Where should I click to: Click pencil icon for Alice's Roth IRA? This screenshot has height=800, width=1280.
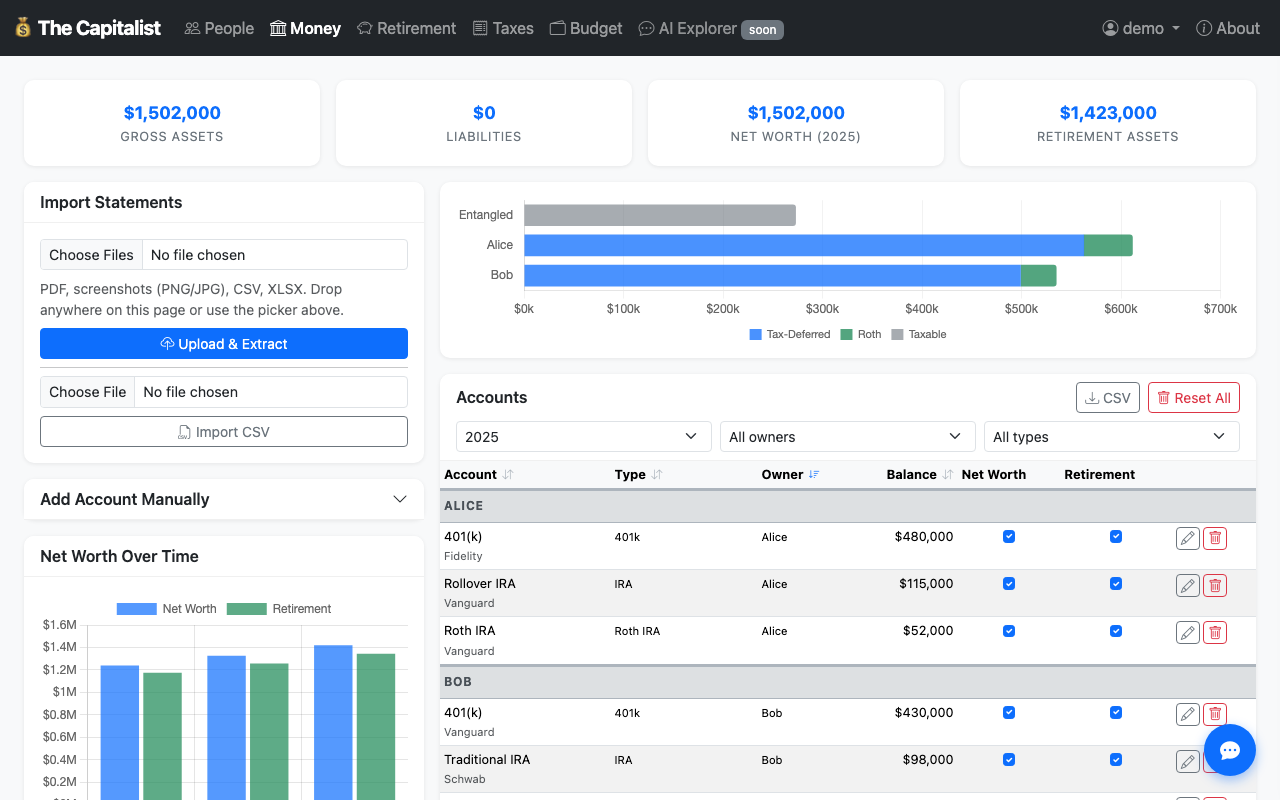[x=1187, y=632]
